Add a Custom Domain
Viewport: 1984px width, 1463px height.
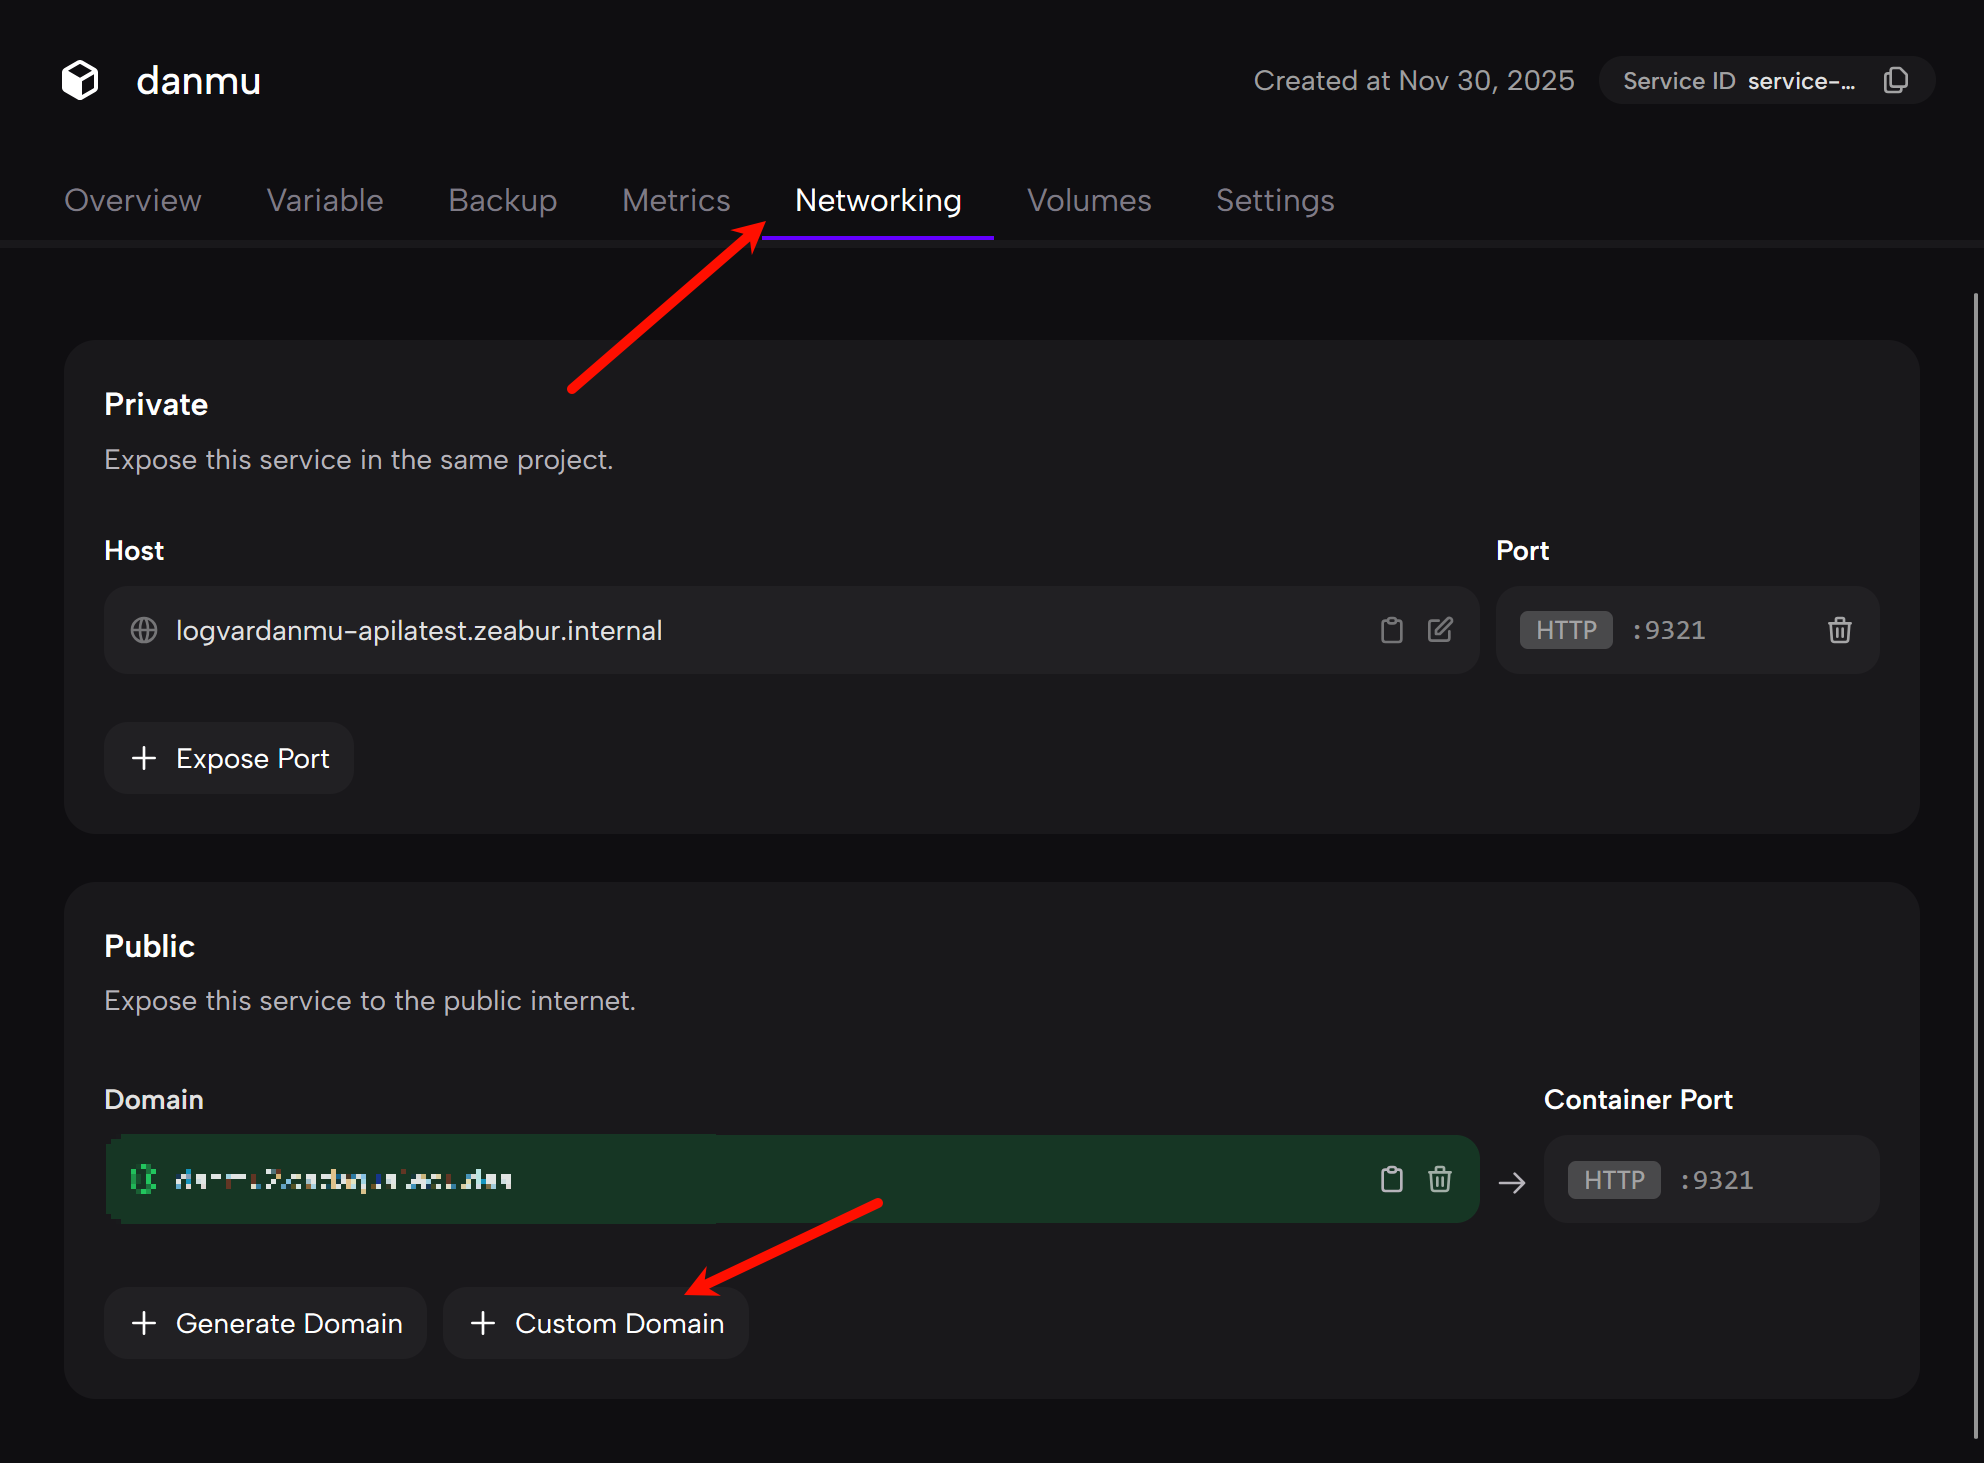596,1323
